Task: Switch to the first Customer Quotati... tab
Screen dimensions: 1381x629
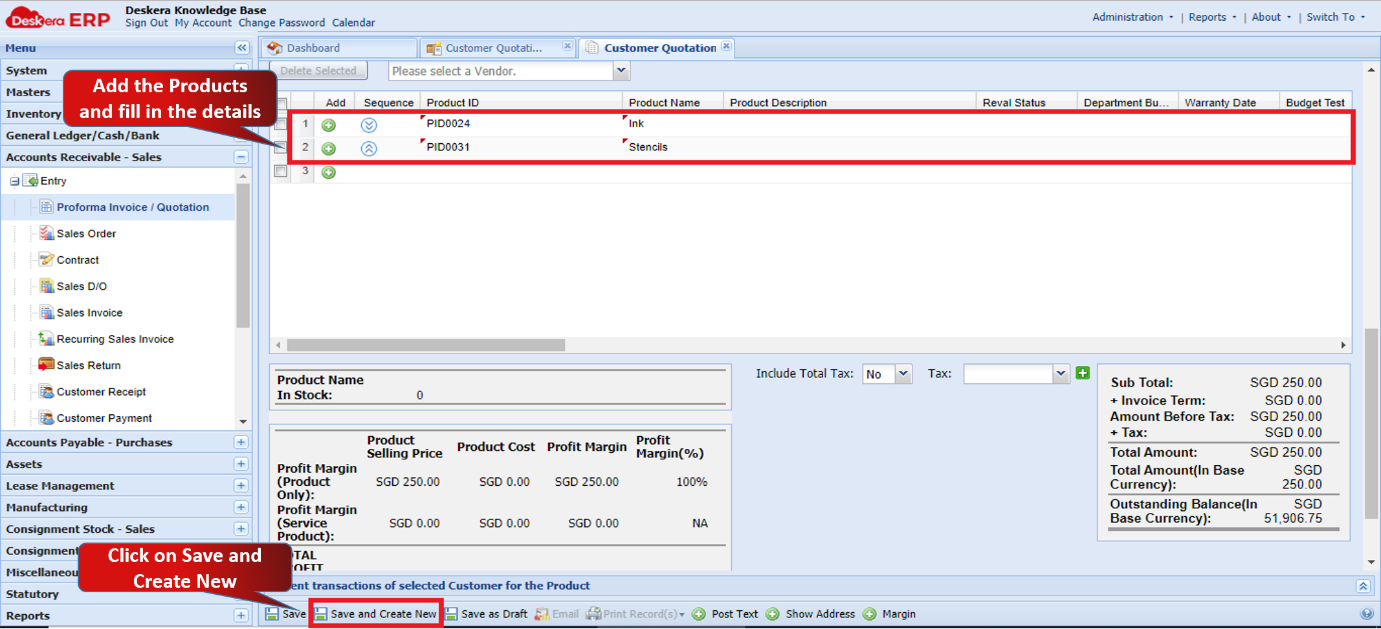Action: coord(497,48)
